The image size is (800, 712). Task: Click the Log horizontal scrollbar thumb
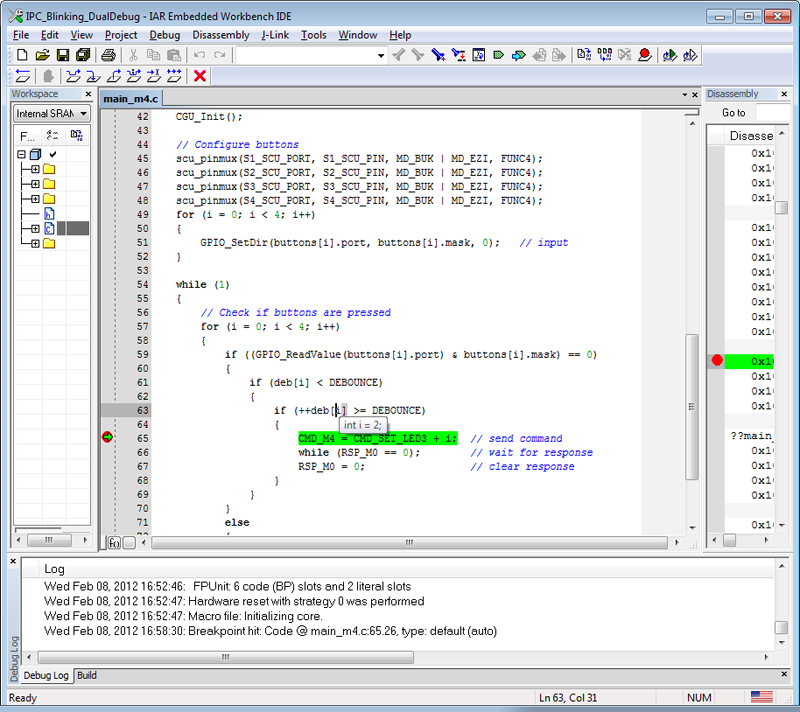[x=226, y=657]
